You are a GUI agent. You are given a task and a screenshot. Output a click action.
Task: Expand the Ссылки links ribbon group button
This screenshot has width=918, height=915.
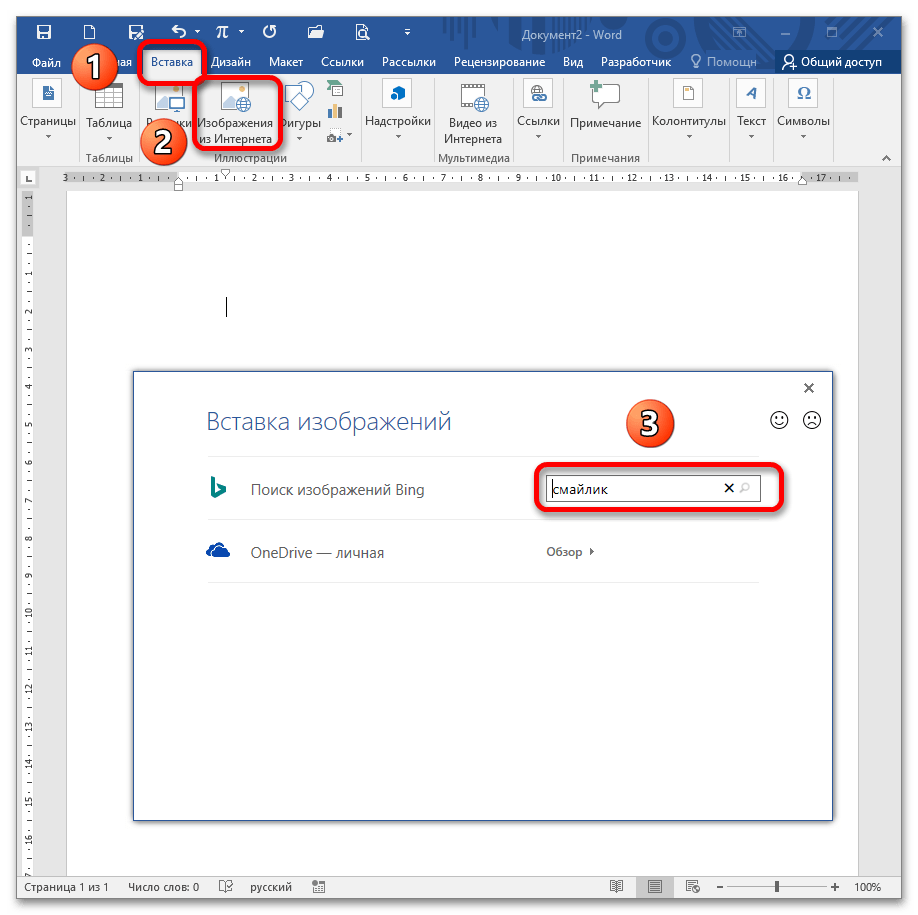click(x=539, y=111)
